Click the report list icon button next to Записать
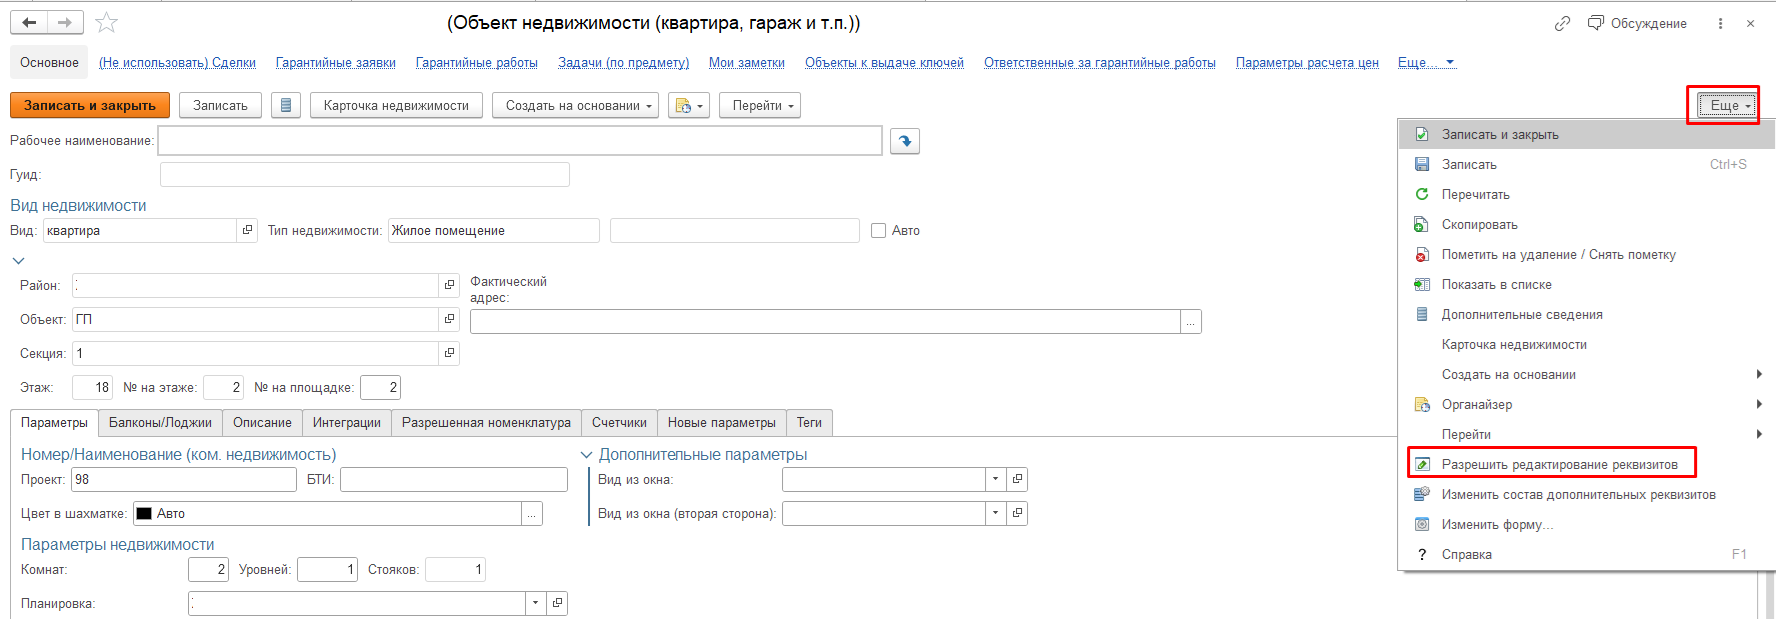1776x619 pixels. click(x=286, y=105)
